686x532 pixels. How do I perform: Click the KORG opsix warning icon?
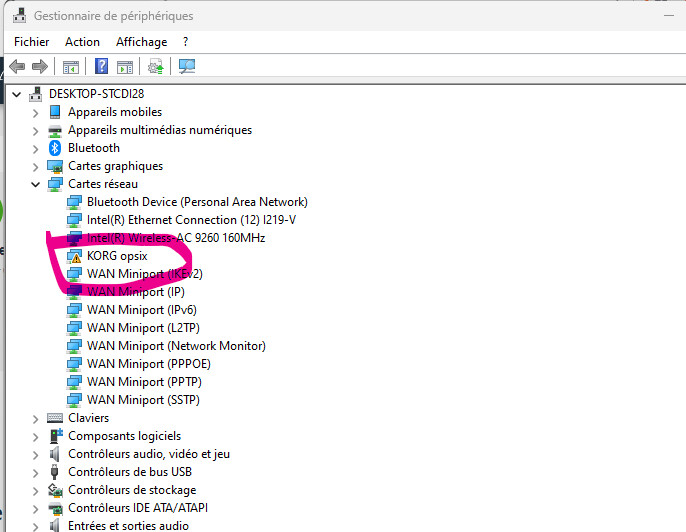pos(74,256)
